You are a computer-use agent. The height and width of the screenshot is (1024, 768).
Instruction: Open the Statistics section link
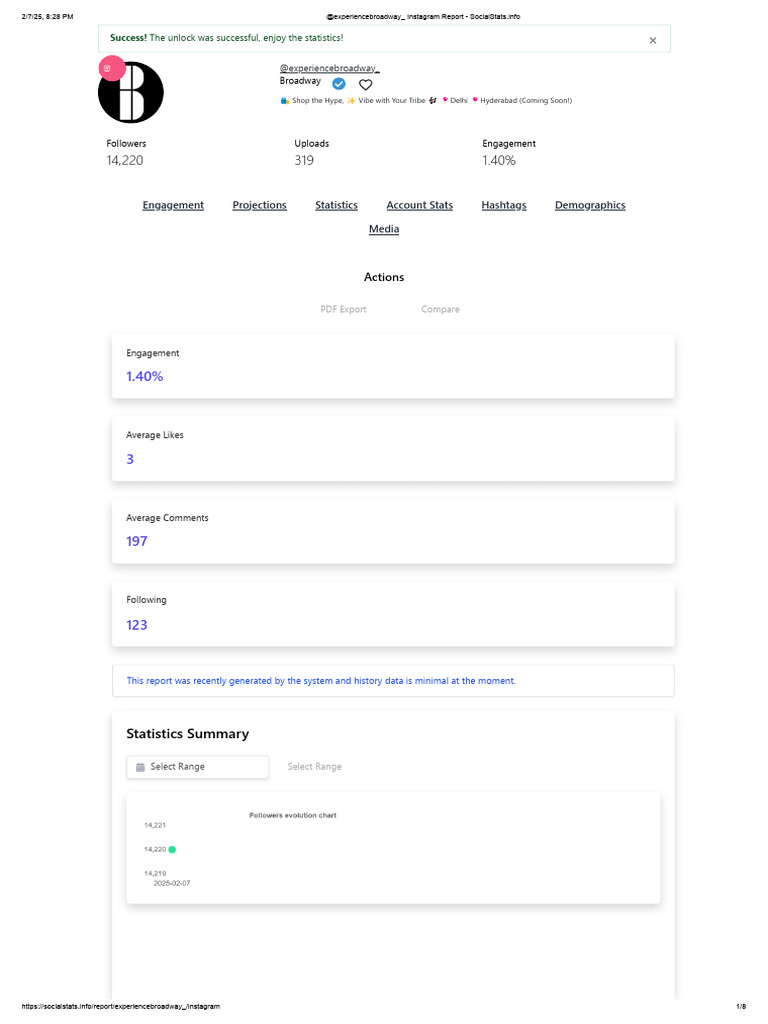336,205
